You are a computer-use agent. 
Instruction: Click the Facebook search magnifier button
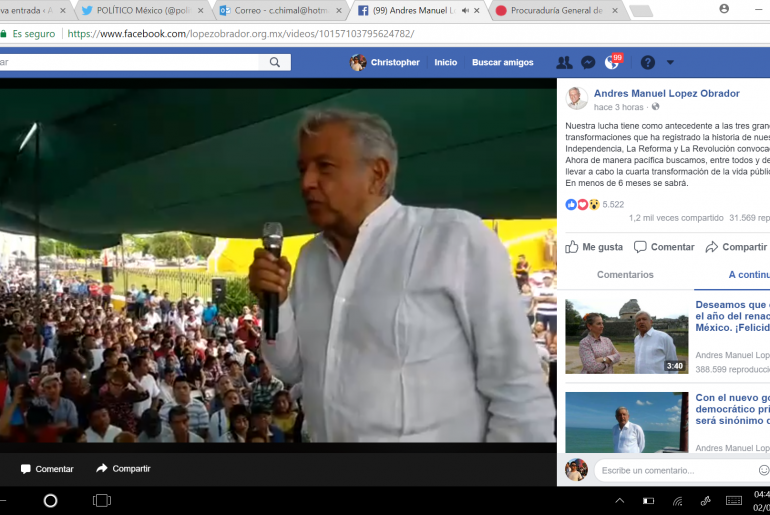click(x=274, y=62)
